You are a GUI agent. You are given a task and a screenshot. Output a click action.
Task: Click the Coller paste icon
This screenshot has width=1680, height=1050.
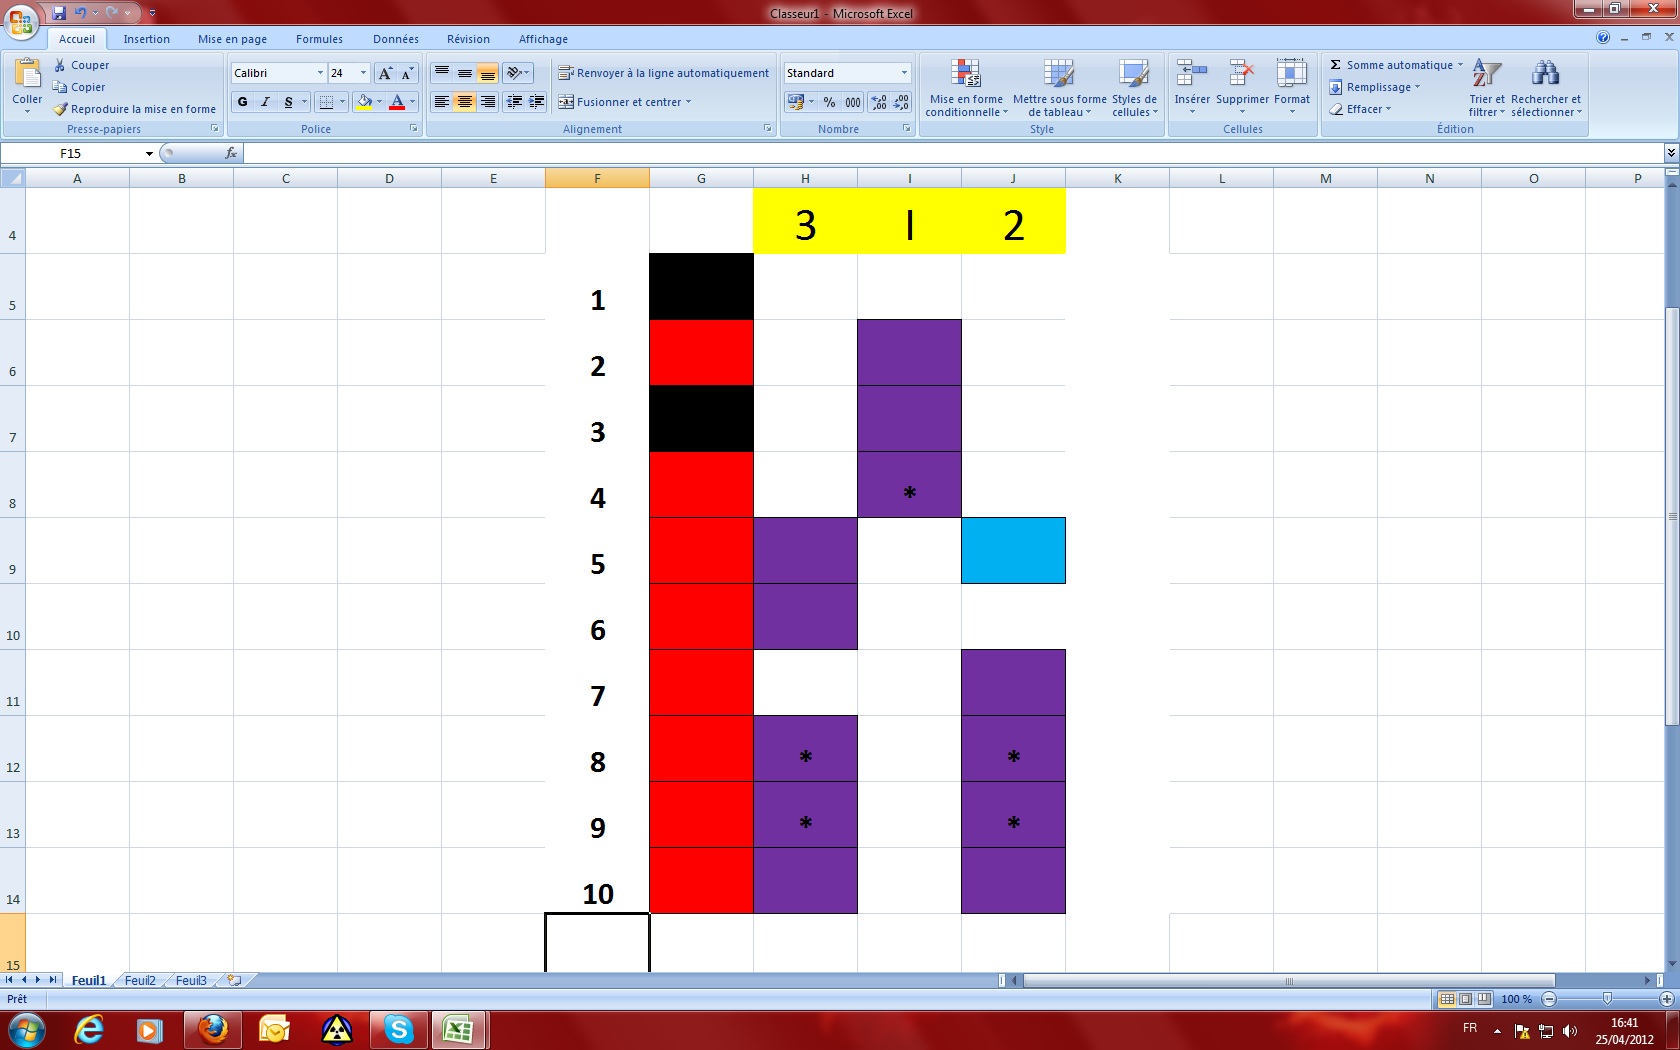coord(27,75)
